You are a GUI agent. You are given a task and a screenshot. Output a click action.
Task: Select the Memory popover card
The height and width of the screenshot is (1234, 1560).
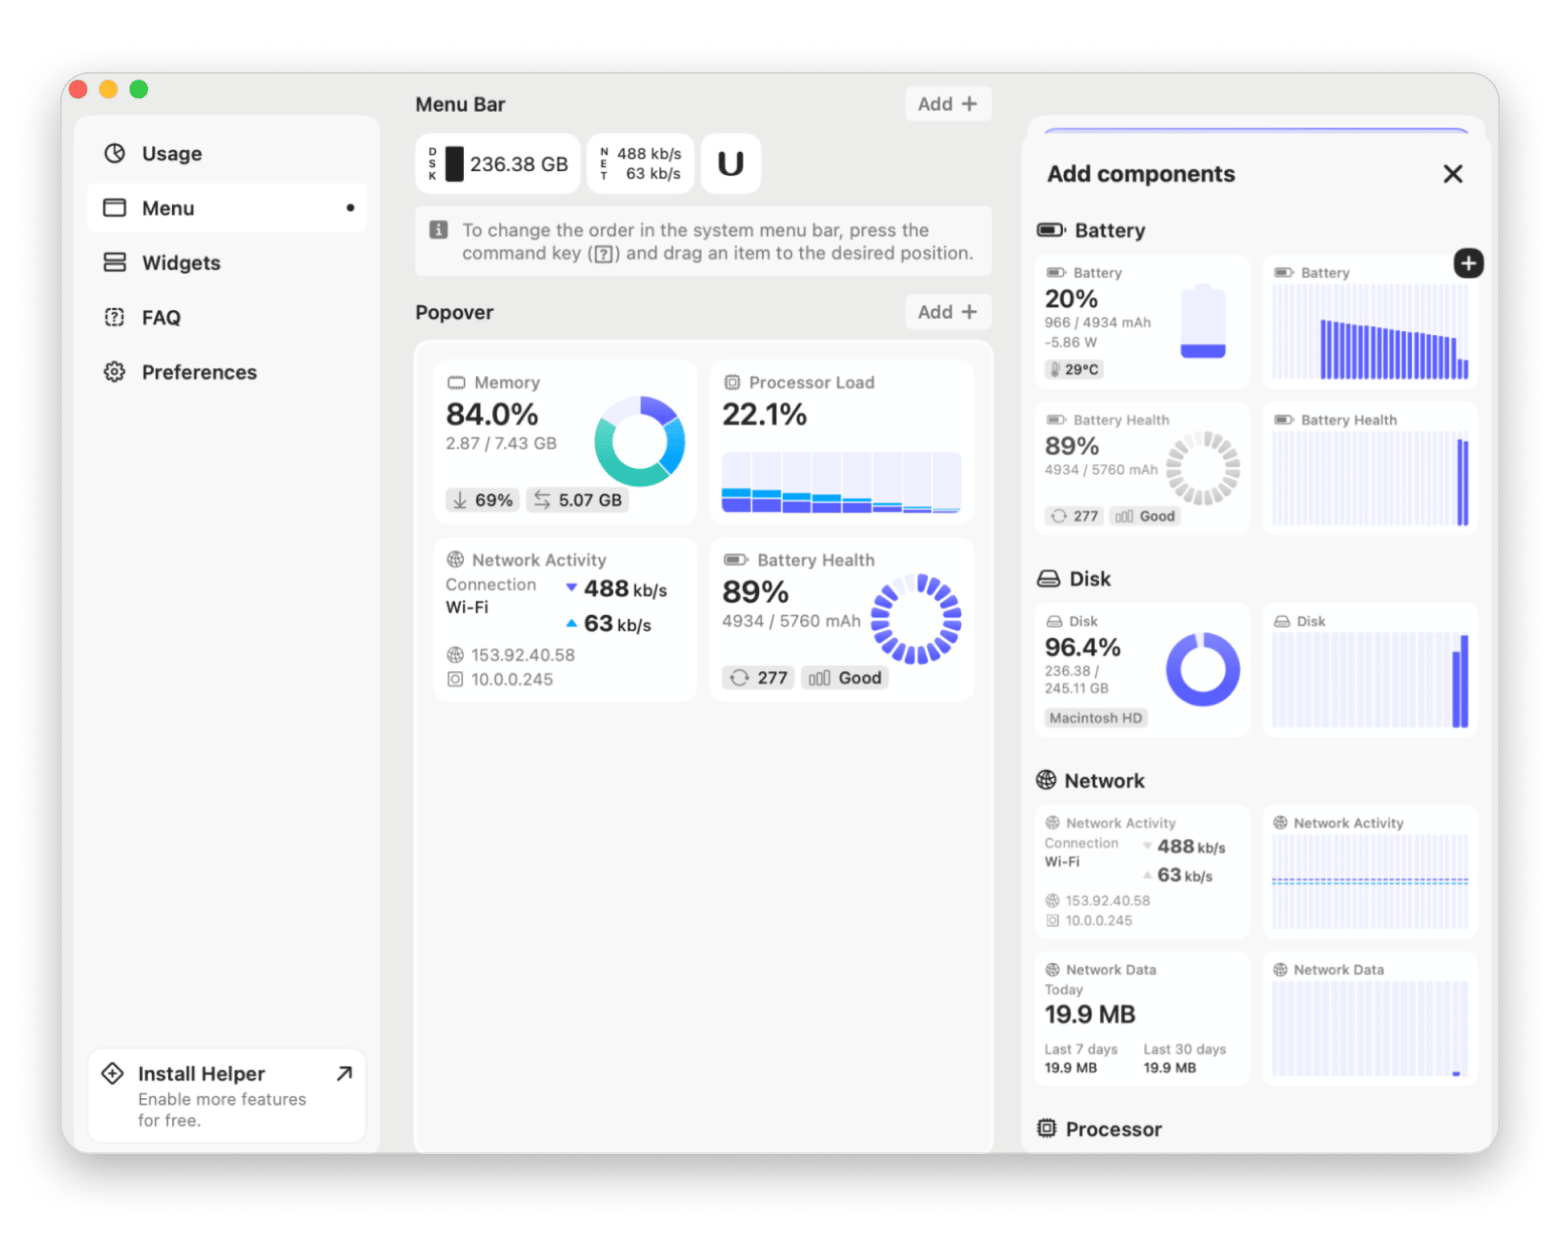tap(565, 442)
